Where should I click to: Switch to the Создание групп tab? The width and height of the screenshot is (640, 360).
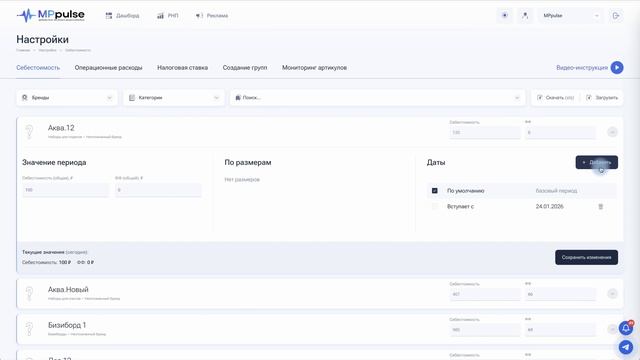(x=245, y=68)
